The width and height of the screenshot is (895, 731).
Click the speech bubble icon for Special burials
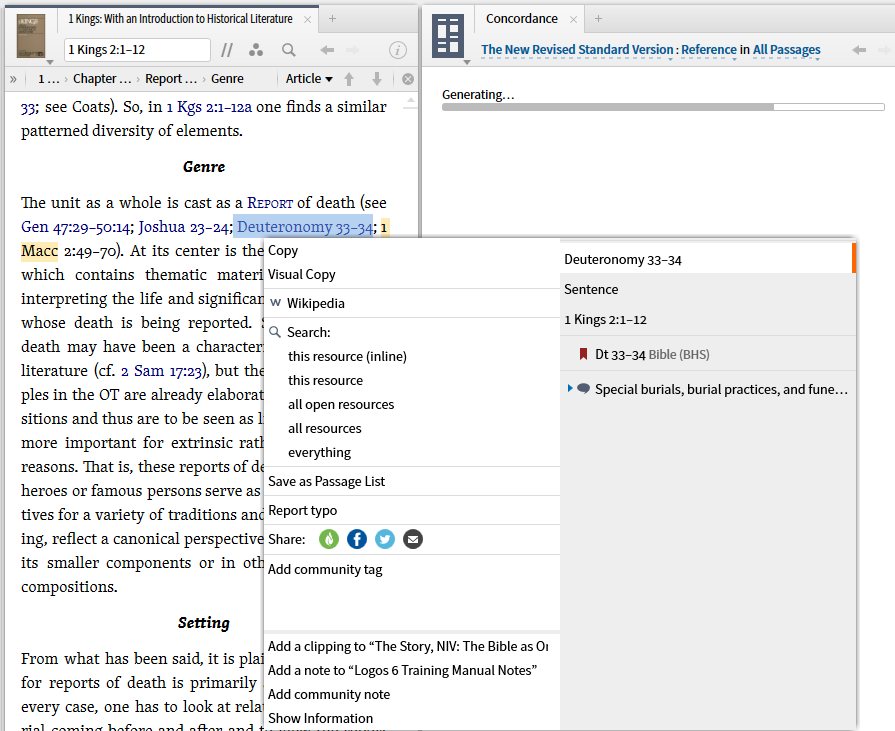[x=583, y=389]
